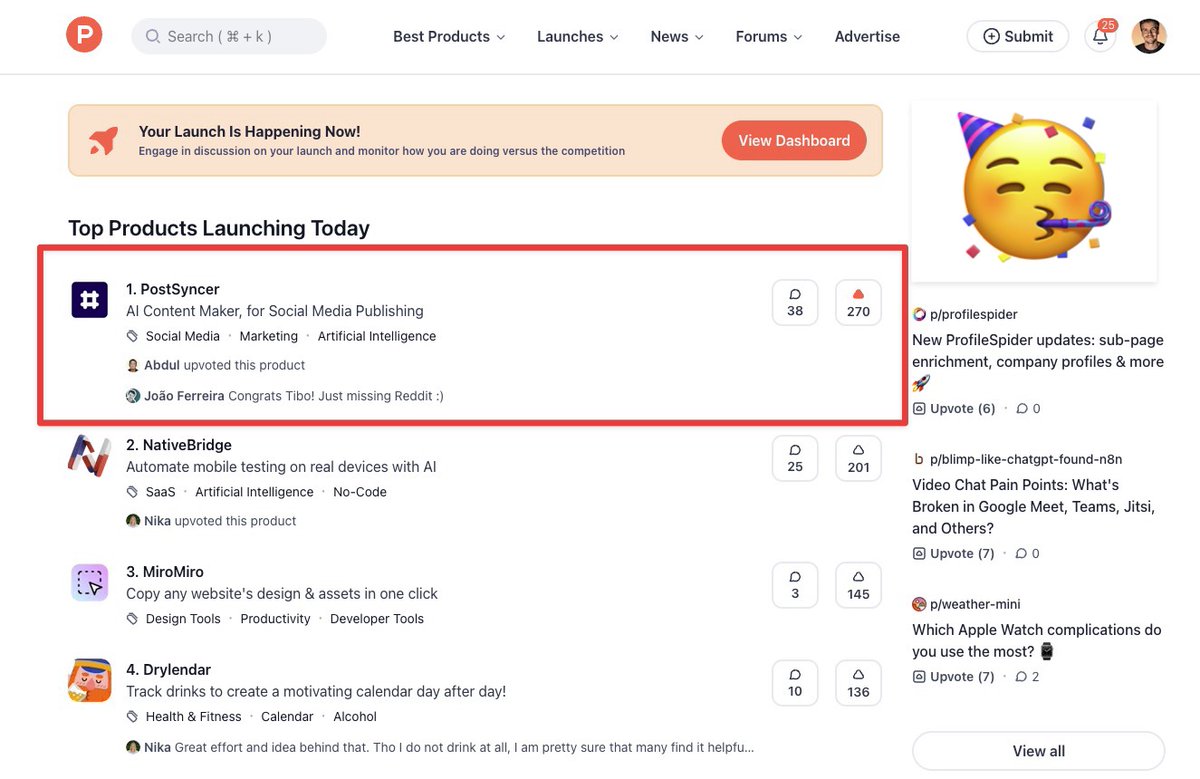Upvote the ProfileSpider post, Upvote (6)

coord(954,408)
